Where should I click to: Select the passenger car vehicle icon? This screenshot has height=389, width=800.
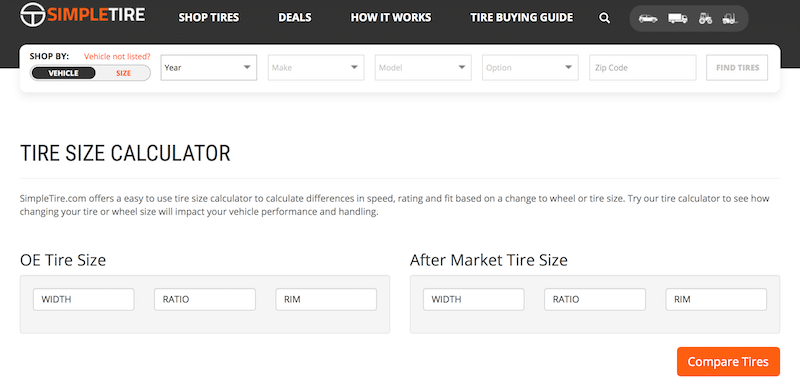click(648, 18)
